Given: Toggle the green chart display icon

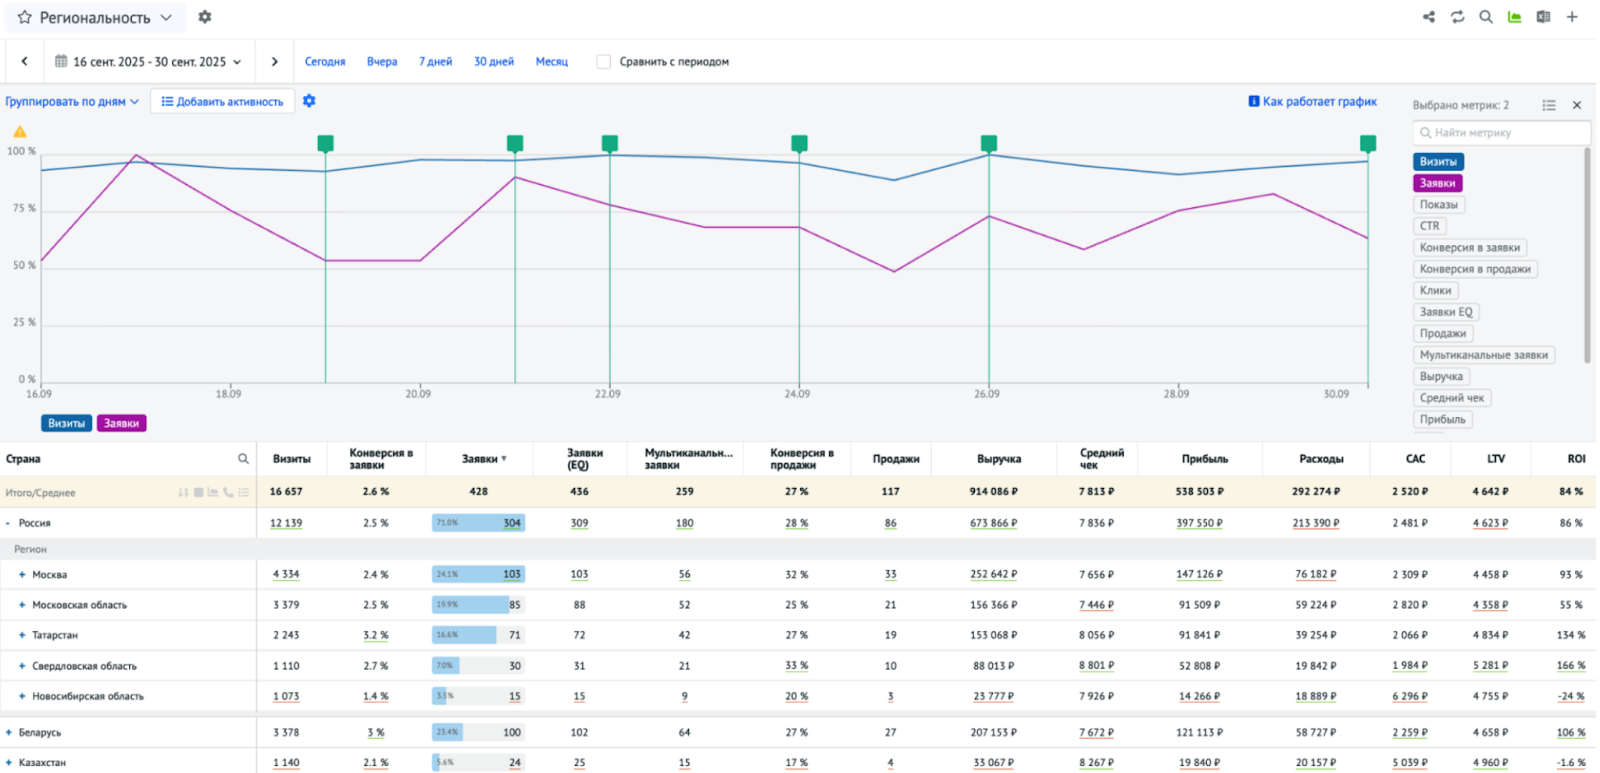Looking at the screenshot, I should pyautogui.click(x=1514, y=17).
